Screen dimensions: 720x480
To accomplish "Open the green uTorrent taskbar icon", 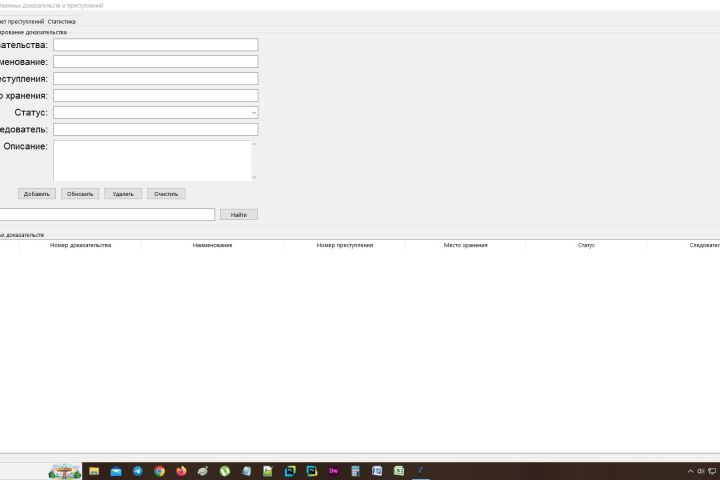I will [x=225, y=471].
